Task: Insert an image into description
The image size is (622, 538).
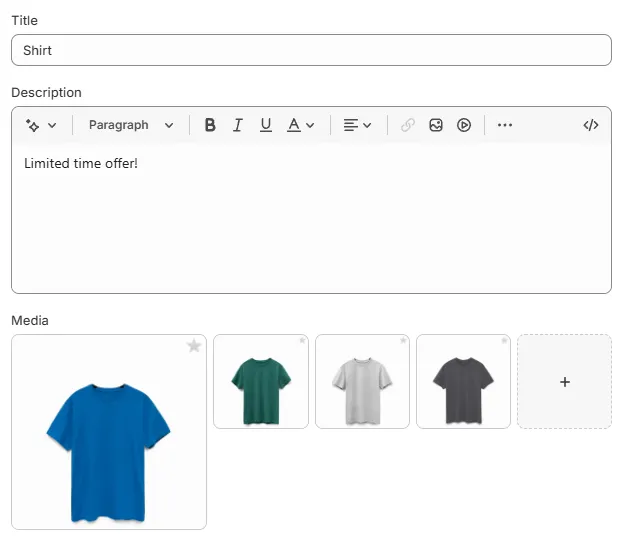Action: pyautogui.click(x=436, y=125)
